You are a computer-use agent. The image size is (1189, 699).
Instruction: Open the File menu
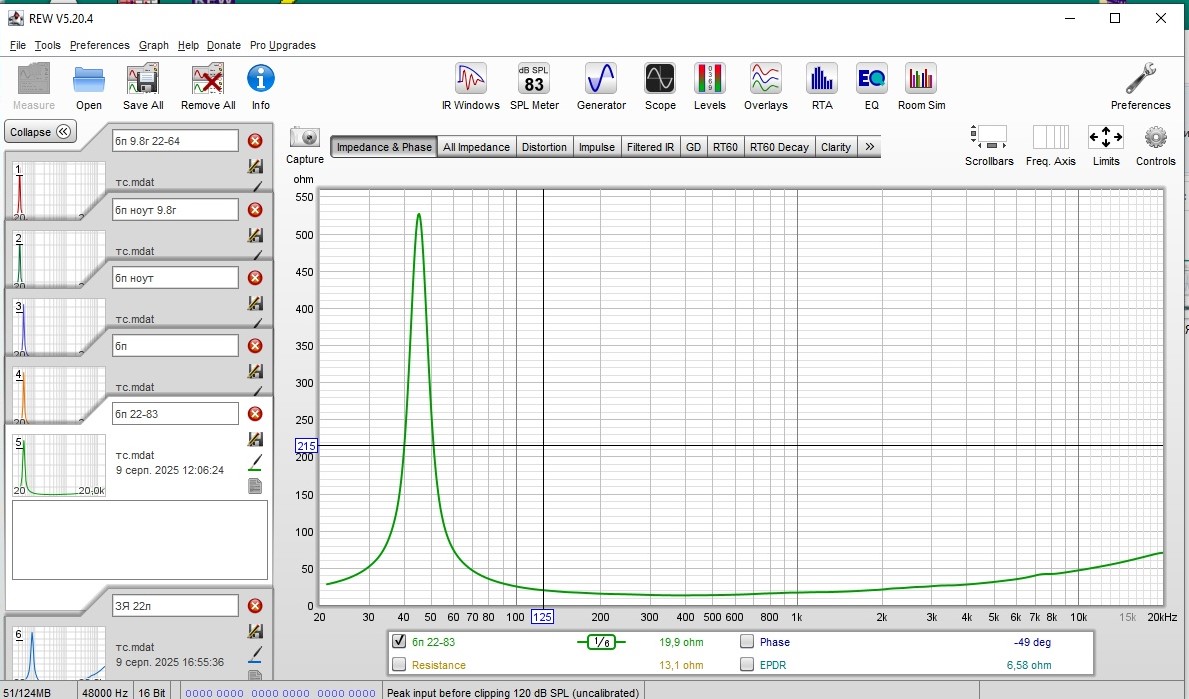17,45
